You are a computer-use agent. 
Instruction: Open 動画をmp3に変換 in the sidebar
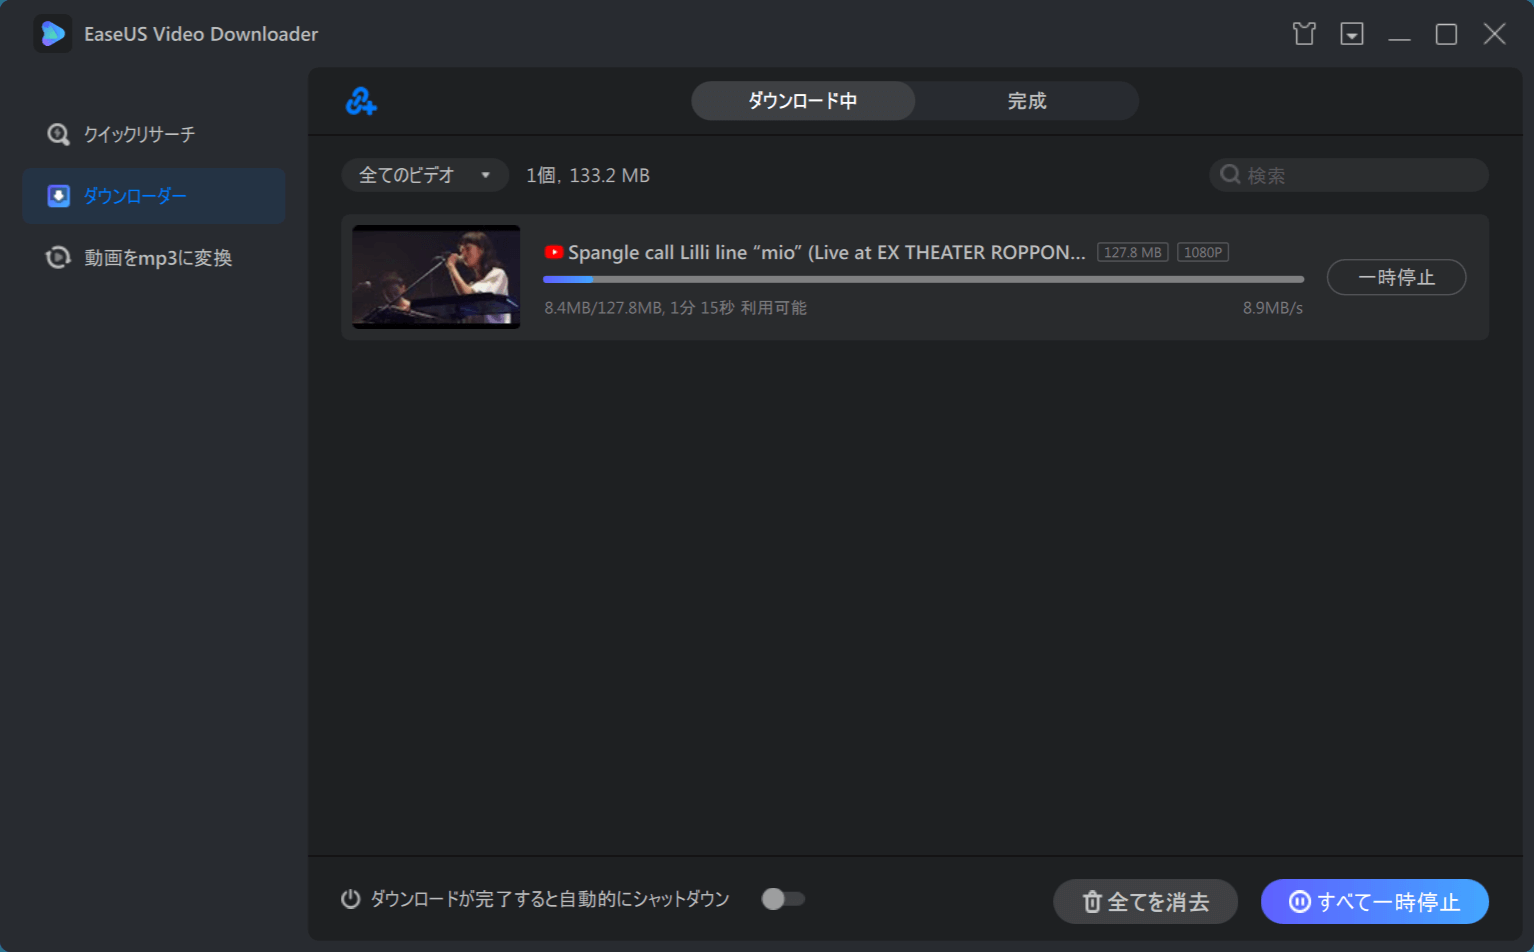point(154,258)
